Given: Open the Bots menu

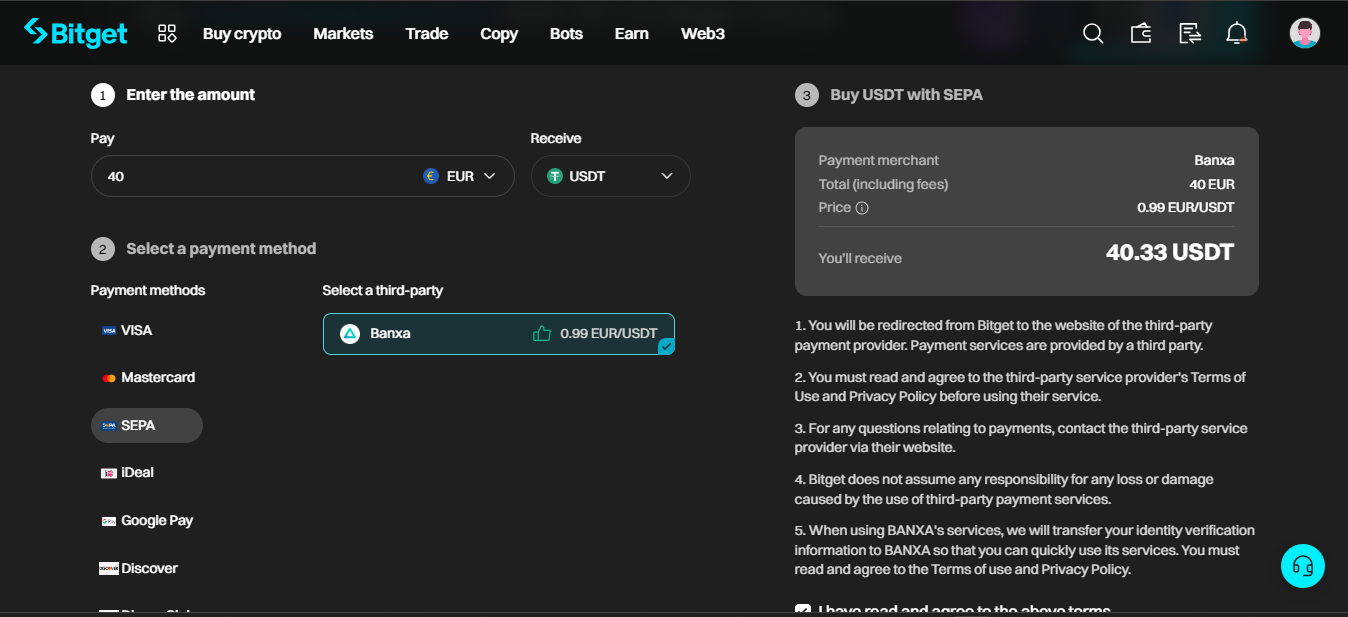Looking at the screenshot, I should [x=566, y=34].
